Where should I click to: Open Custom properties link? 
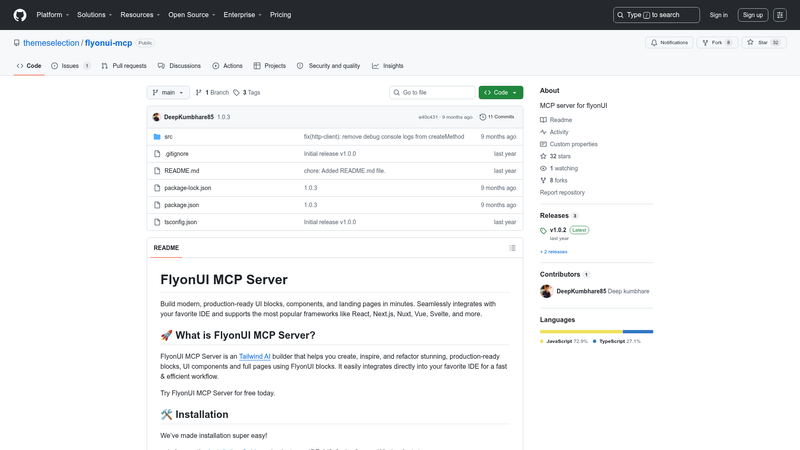tap(569, 144)
